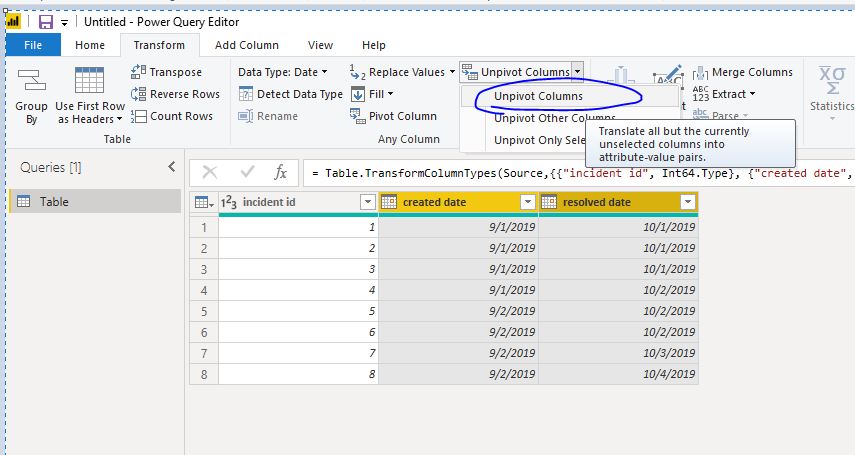This screenshot has height=455, width=855.
Task: Click the Transpose button
Action: click(x=166, y=72)
